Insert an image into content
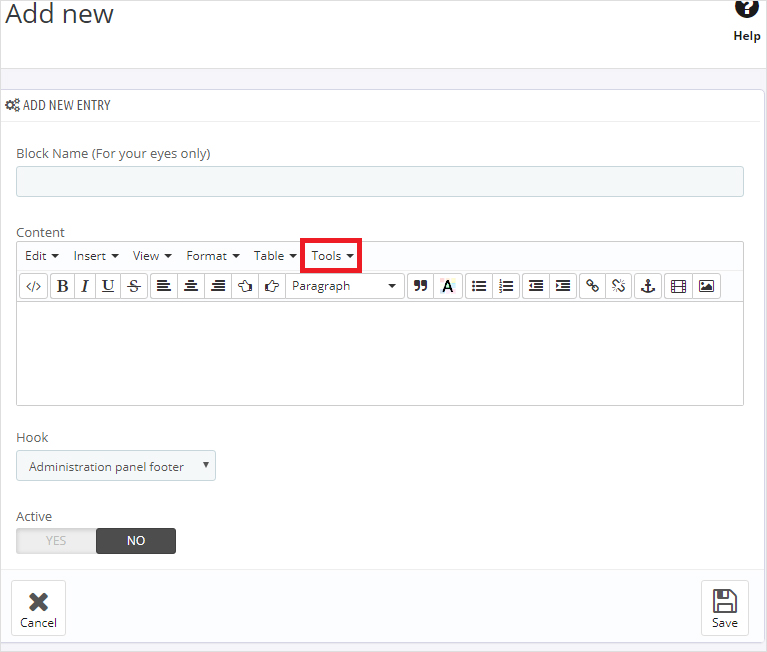The width and height of the screenshot is (767, 652). [706, 286]
